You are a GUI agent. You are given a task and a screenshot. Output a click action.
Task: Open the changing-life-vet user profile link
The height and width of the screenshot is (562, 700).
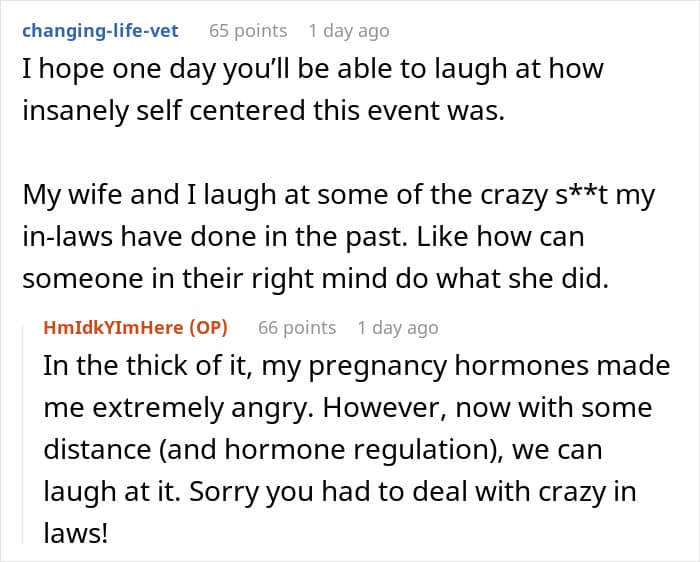pos(100,31)
